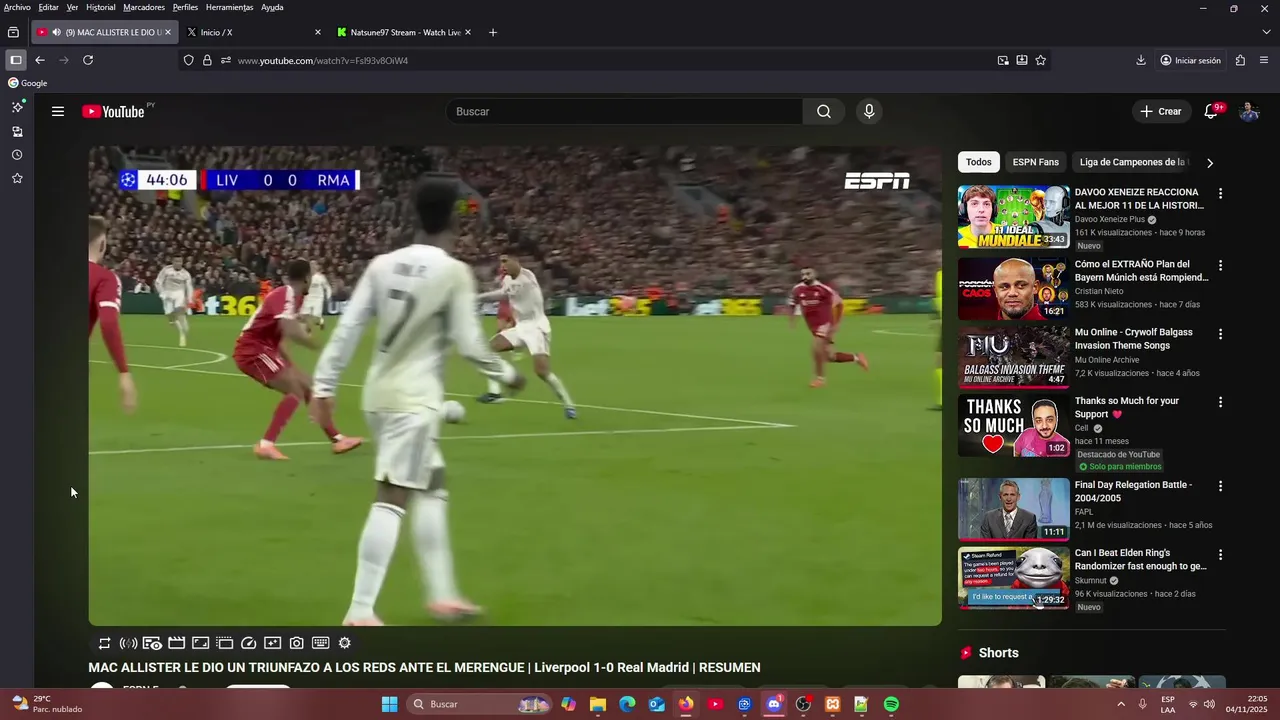Viewport: 1280px width, 720px height.
Task: Open history clock icon in sidebar
Action: point(17,155)
